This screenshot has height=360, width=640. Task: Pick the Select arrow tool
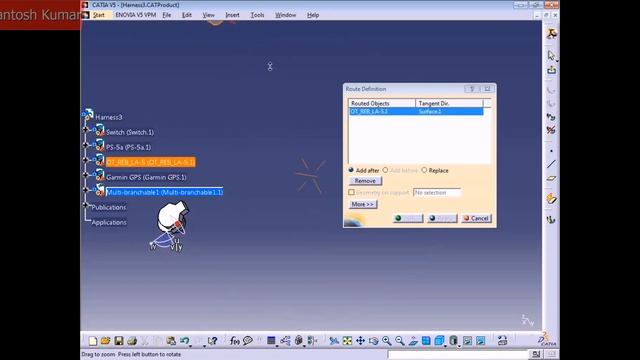tap(551, 55)
